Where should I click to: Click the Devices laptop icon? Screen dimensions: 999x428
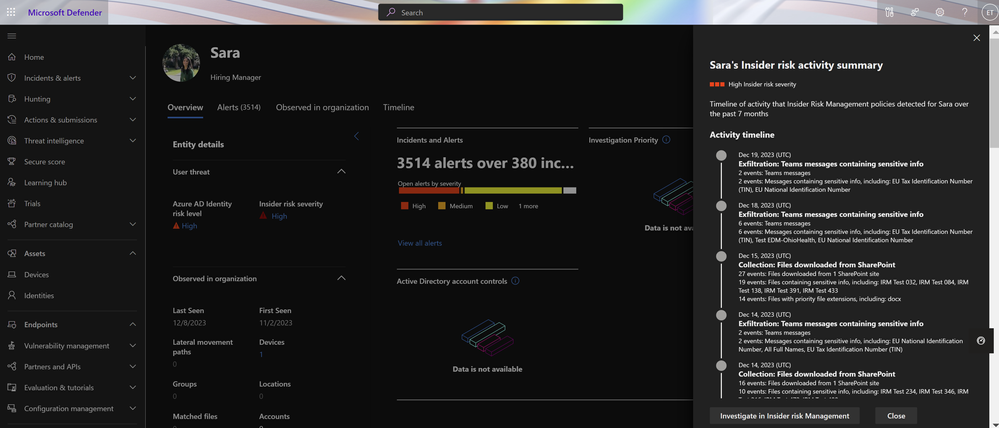tap(11, 275)
